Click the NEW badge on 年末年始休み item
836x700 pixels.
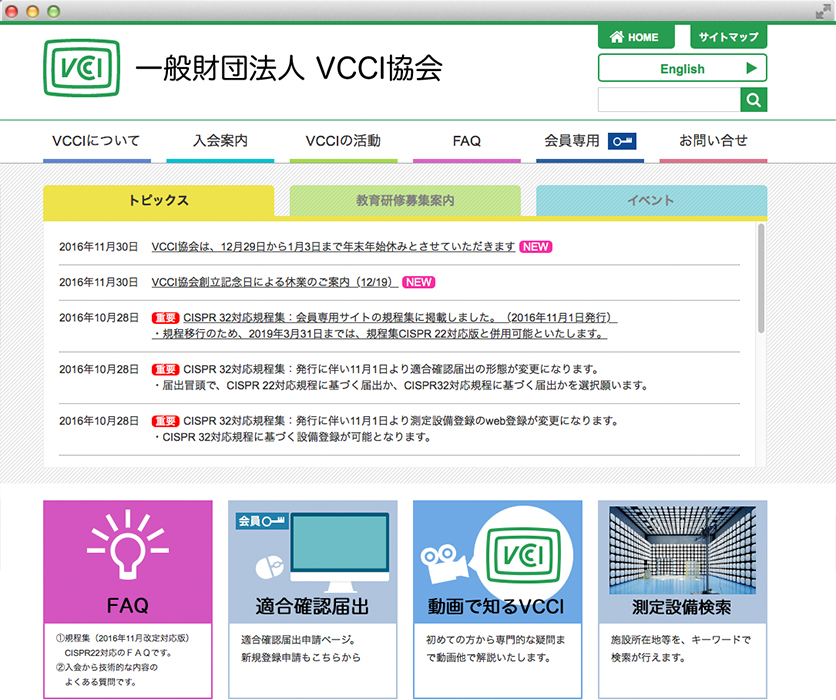coord(536,247)
